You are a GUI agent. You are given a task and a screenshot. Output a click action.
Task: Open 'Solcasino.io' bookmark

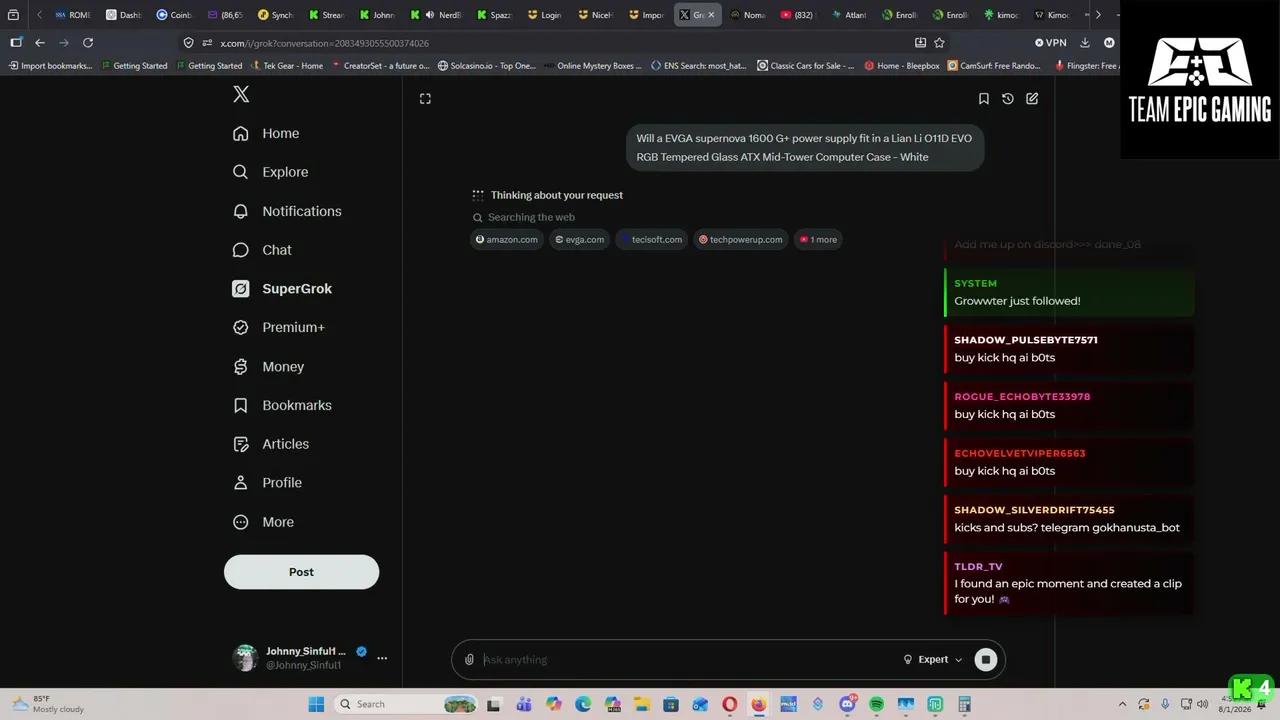[x=487, y=66]
